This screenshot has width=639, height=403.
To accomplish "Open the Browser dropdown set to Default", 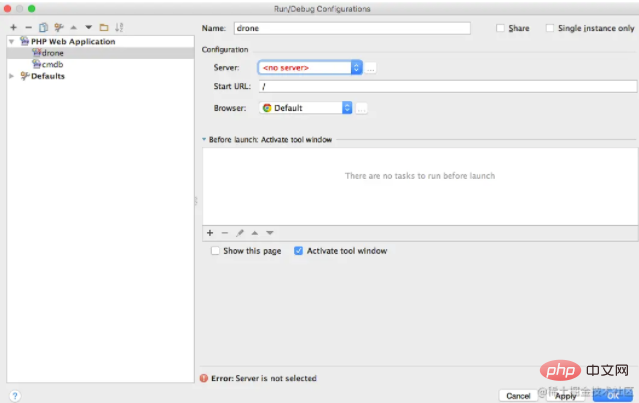I will point(306,107).
